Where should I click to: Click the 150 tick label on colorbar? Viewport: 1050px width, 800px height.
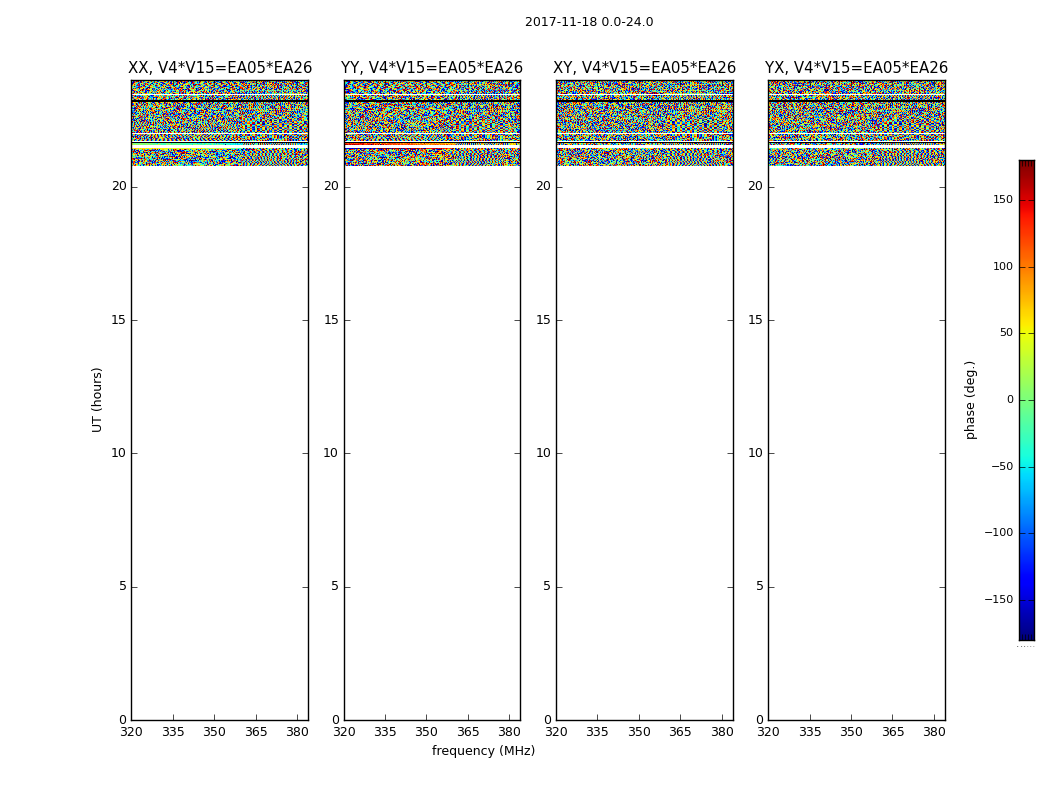1003,199
